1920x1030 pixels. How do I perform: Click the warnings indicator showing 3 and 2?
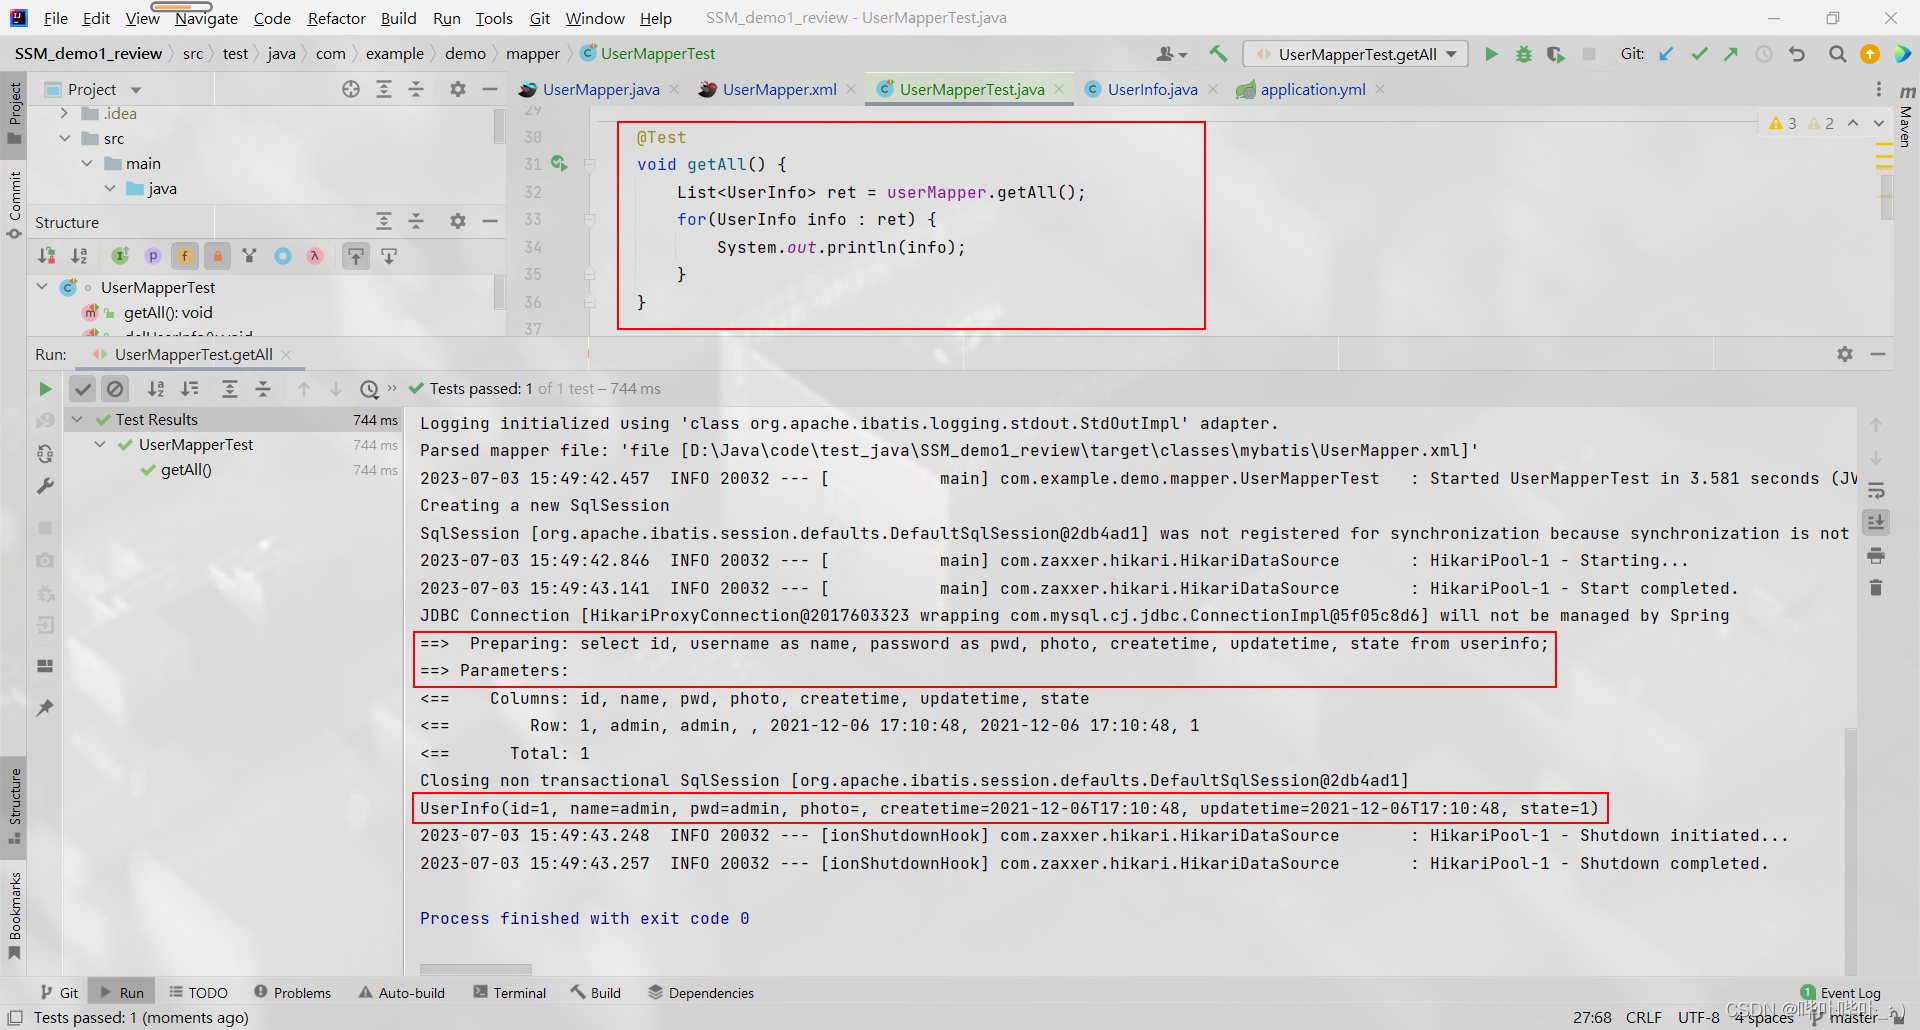[1802, 123]
